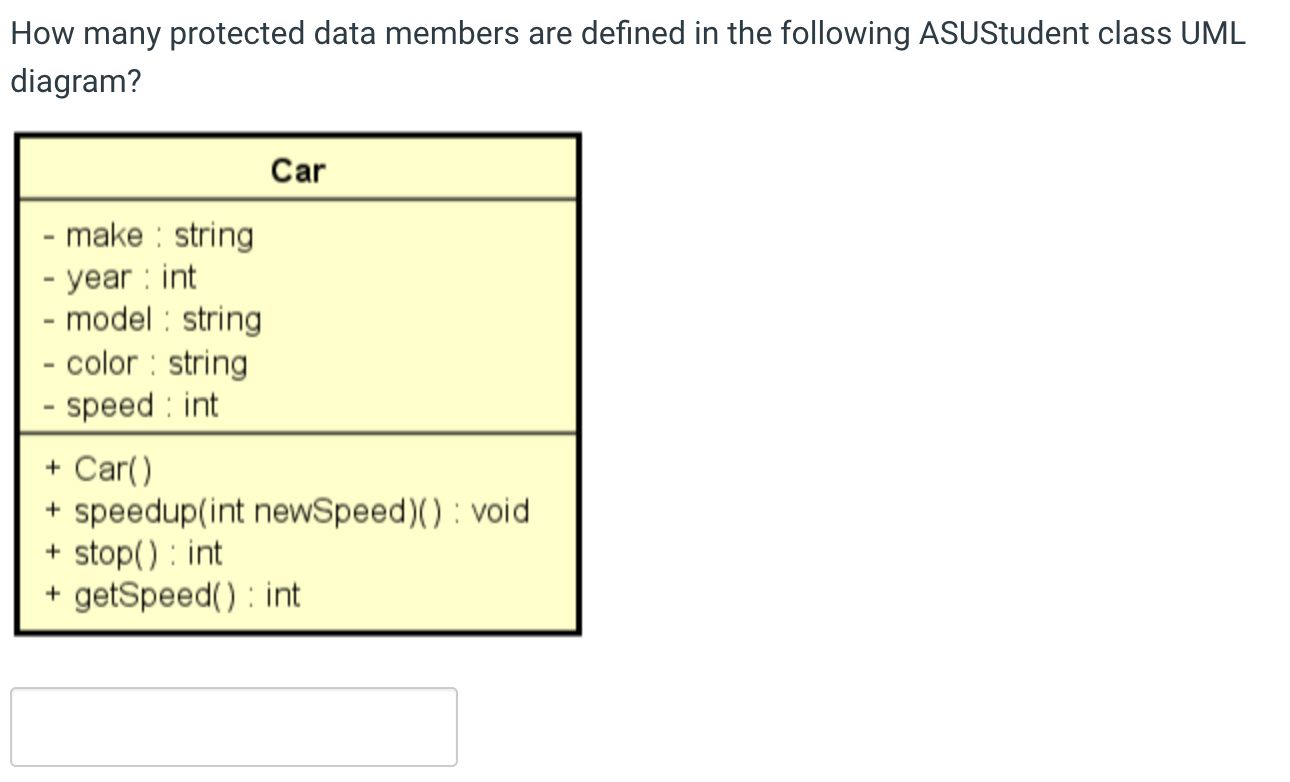Click the plus sign before getSpeed method

click(50, 595)
